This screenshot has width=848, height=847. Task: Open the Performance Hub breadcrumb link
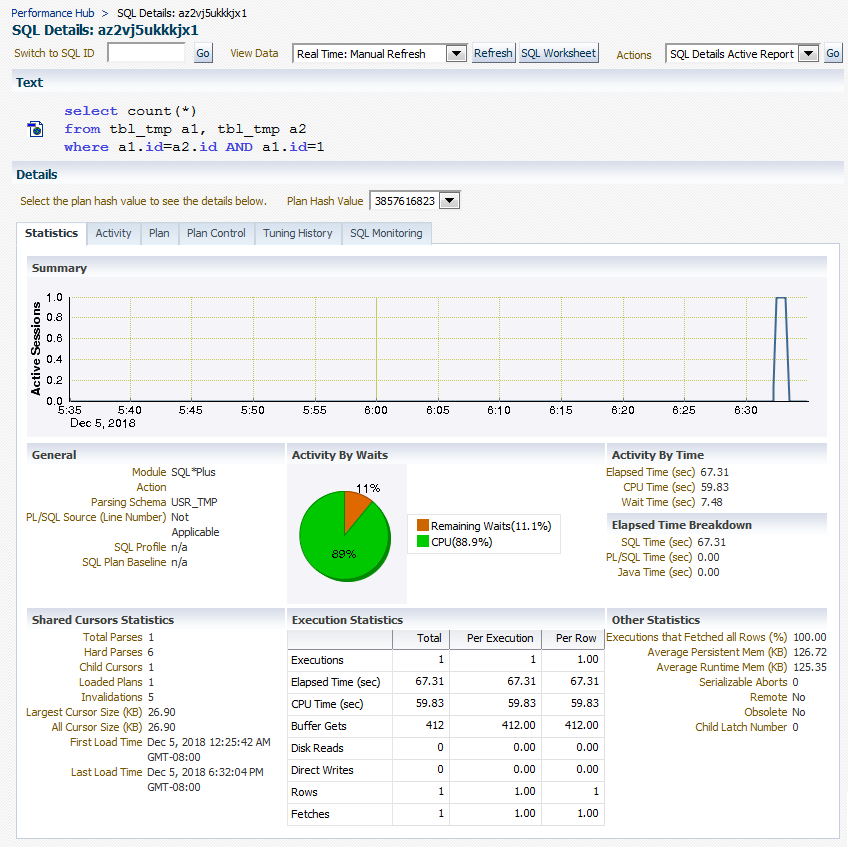click(52, 12)
